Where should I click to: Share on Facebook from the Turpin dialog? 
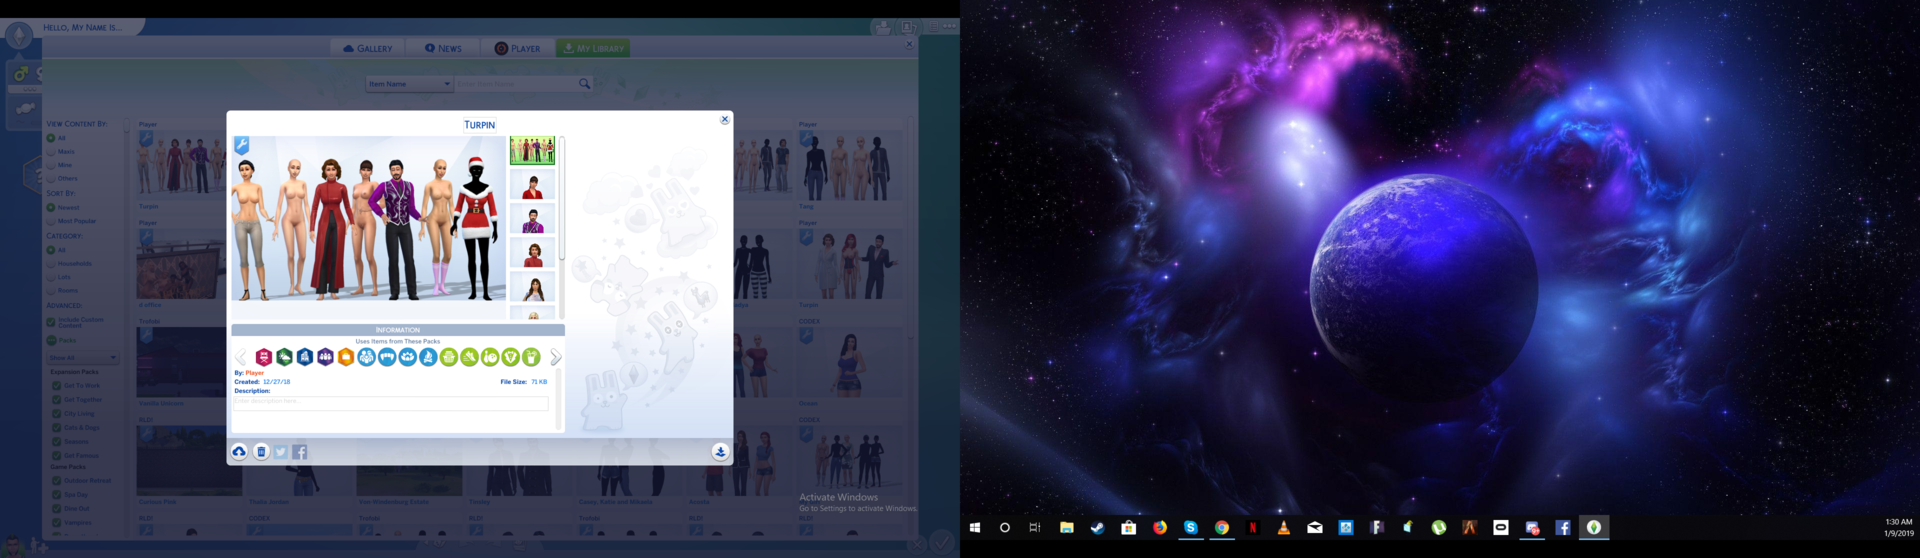(x=300, y=452)
